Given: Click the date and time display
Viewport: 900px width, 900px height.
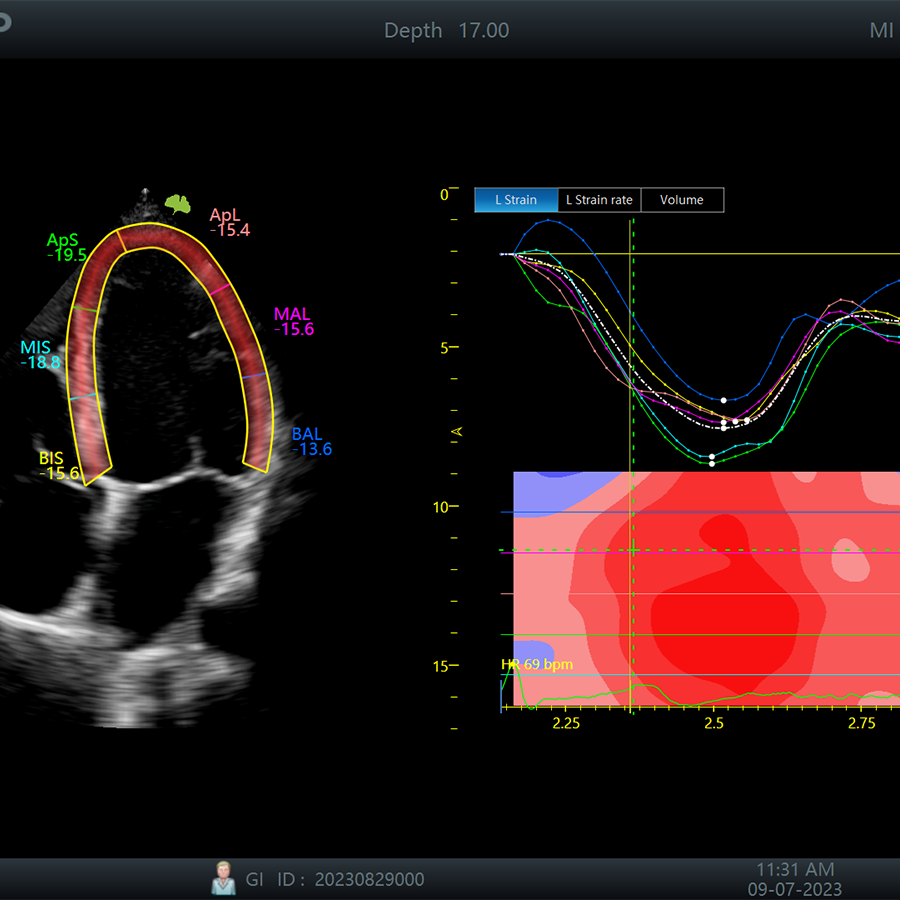Looking at the screenshot, I should pyautogui.click(x=794, y=879).
